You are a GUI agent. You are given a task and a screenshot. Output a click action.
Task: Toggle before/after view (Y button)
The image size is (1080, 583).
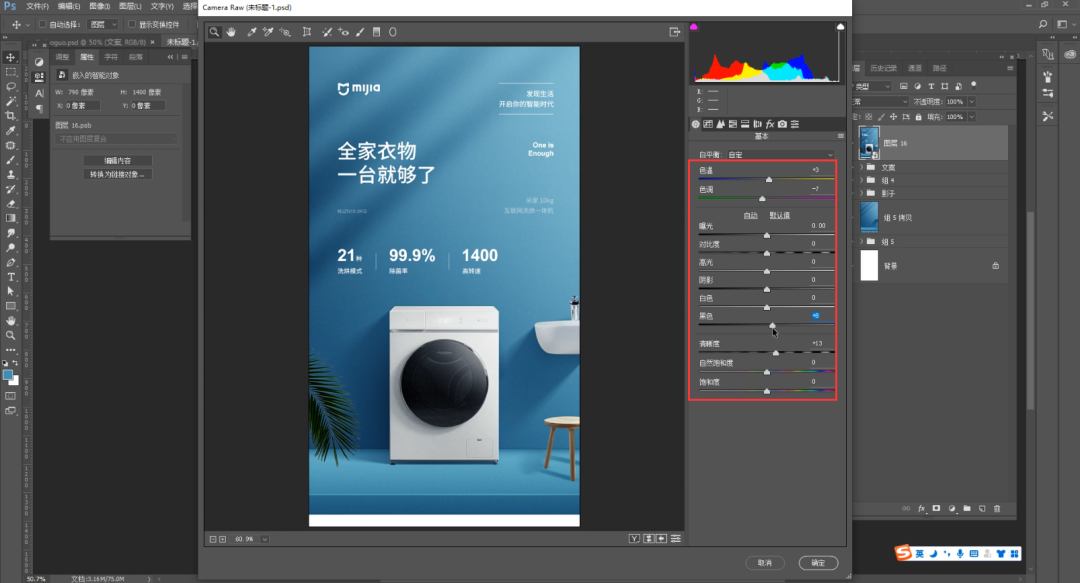(634, 539)
